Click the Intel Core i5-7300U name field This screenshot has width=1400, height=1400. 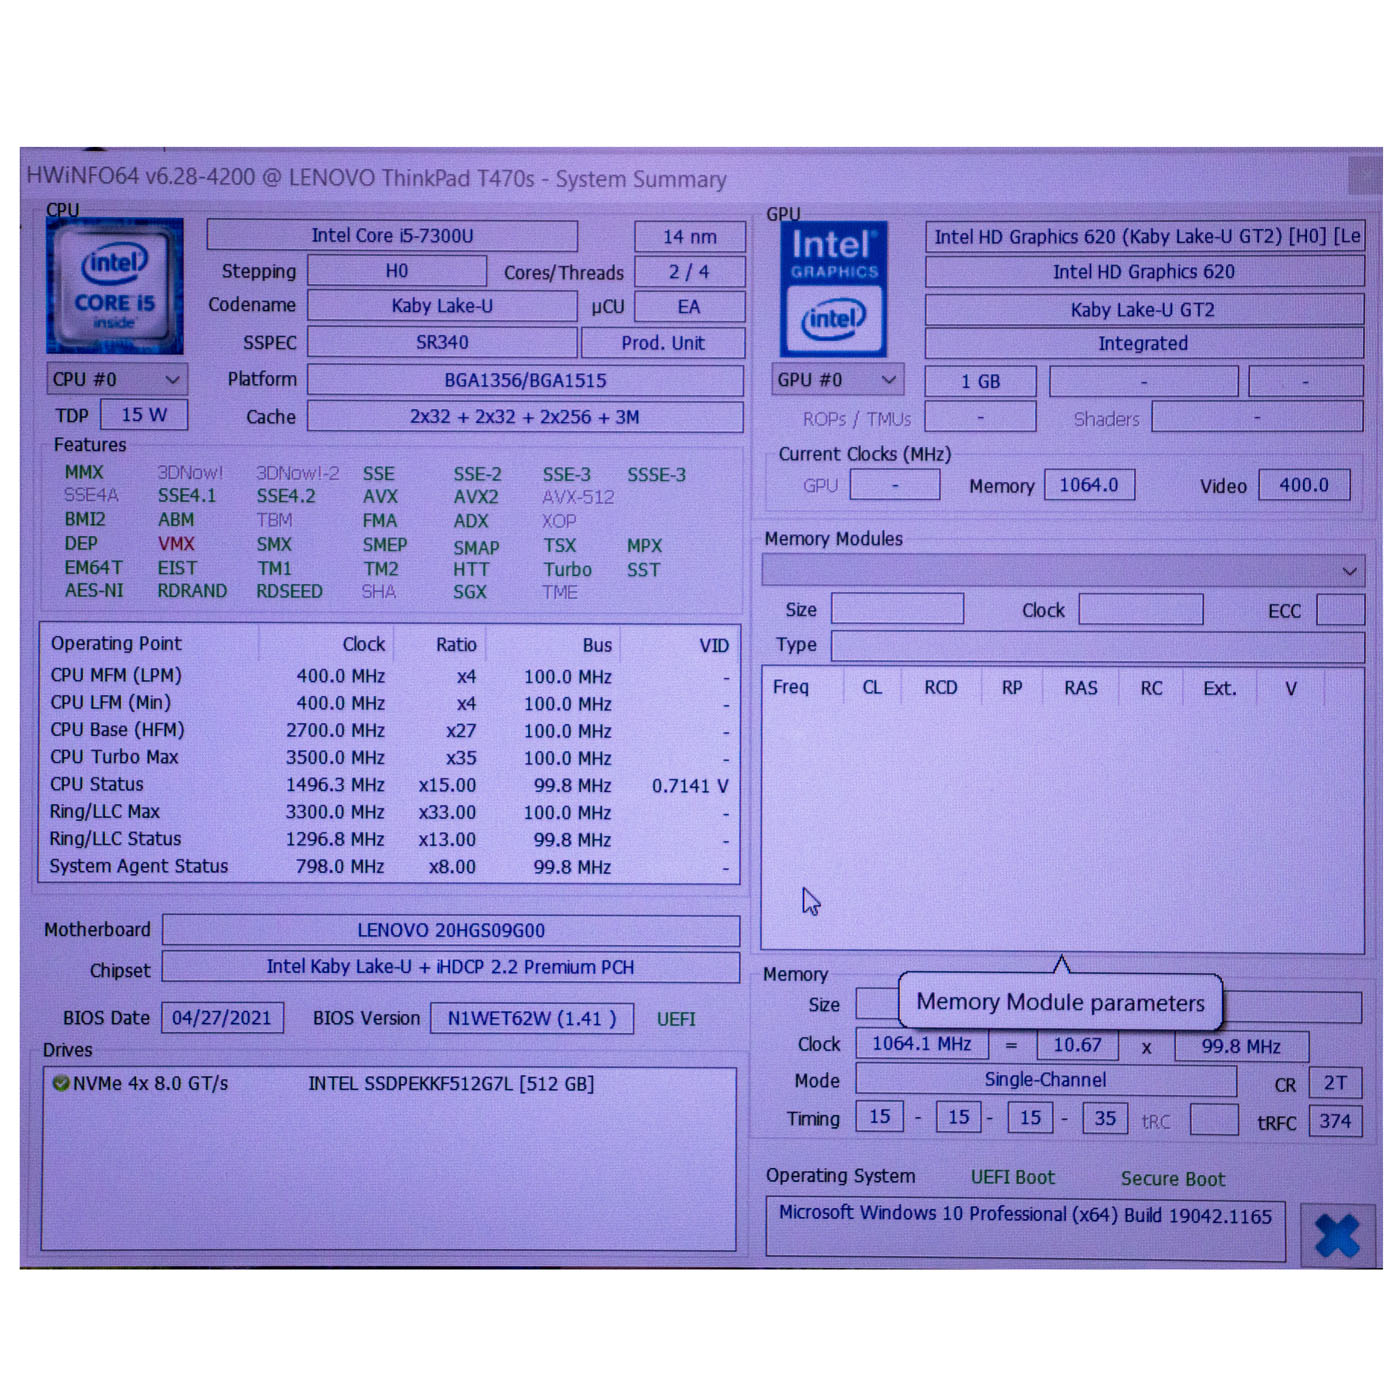click(392, 236)
